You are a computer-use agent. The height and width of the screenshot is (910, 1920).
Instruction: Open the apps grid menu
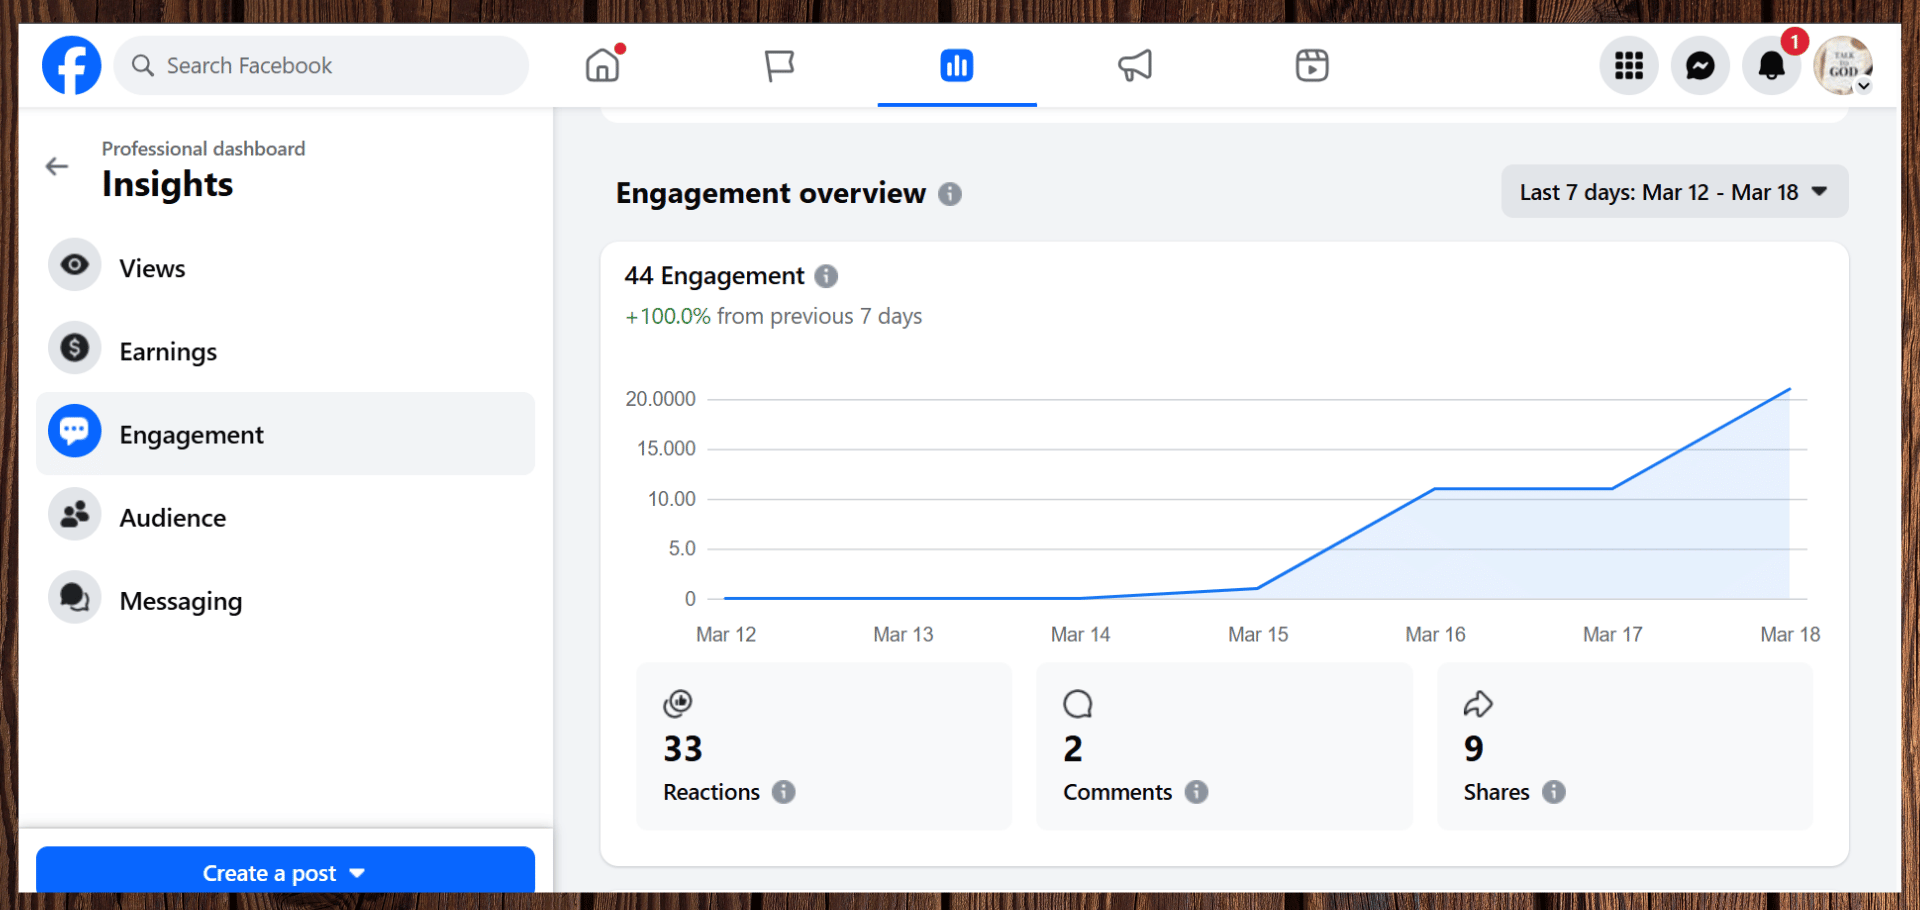[1629, 66]
